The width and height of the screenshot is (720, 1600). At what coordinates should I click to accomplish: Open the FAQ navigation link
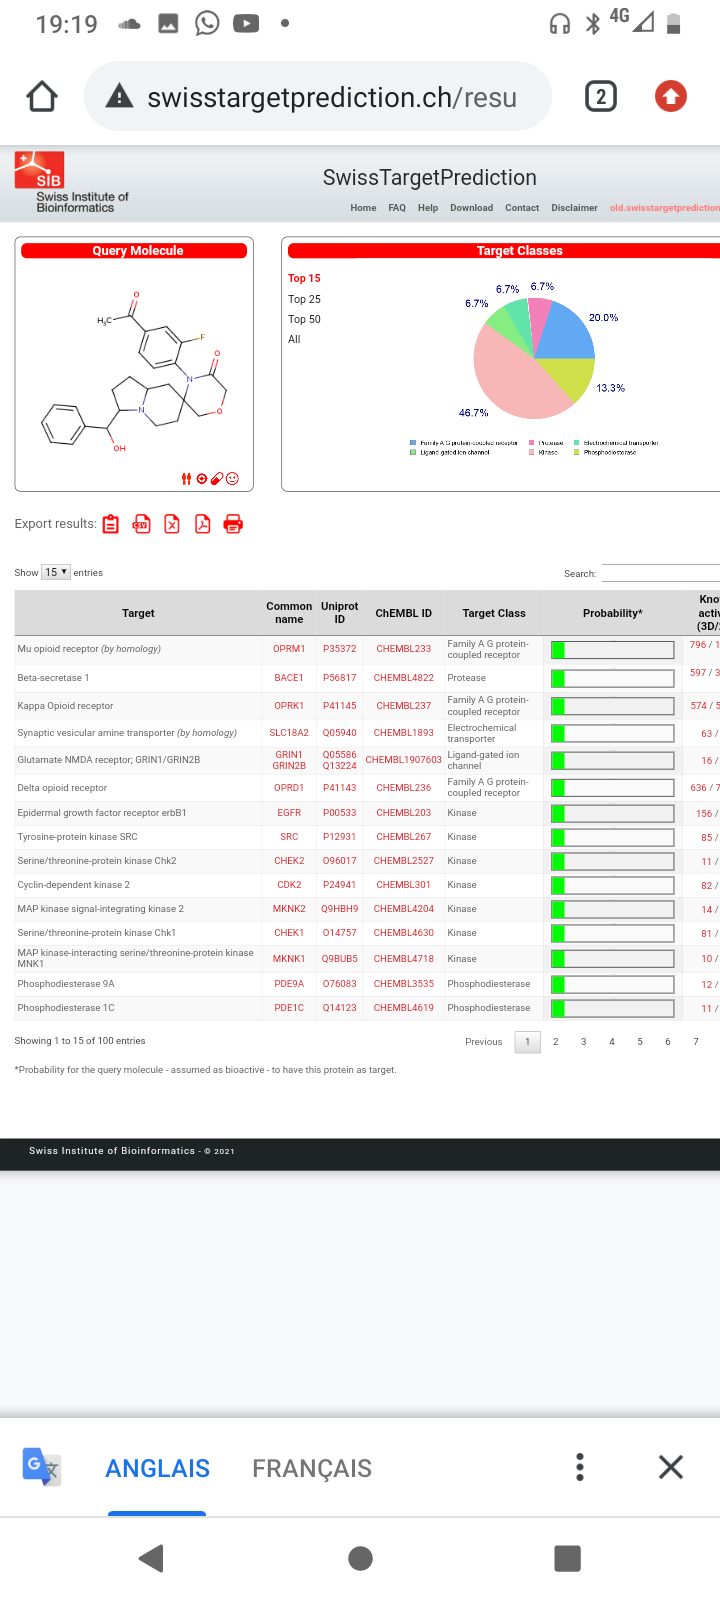click(397, 208)
